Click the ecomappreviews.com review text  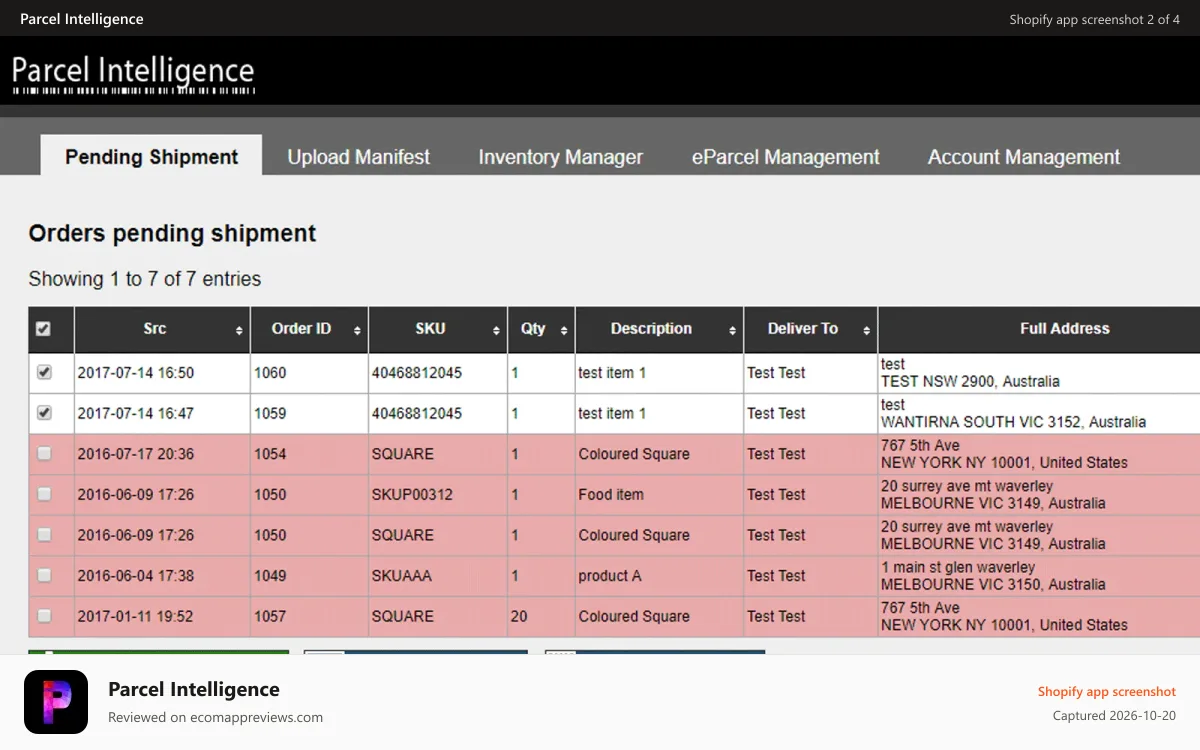pyautogui.click(x=215, y=717)
